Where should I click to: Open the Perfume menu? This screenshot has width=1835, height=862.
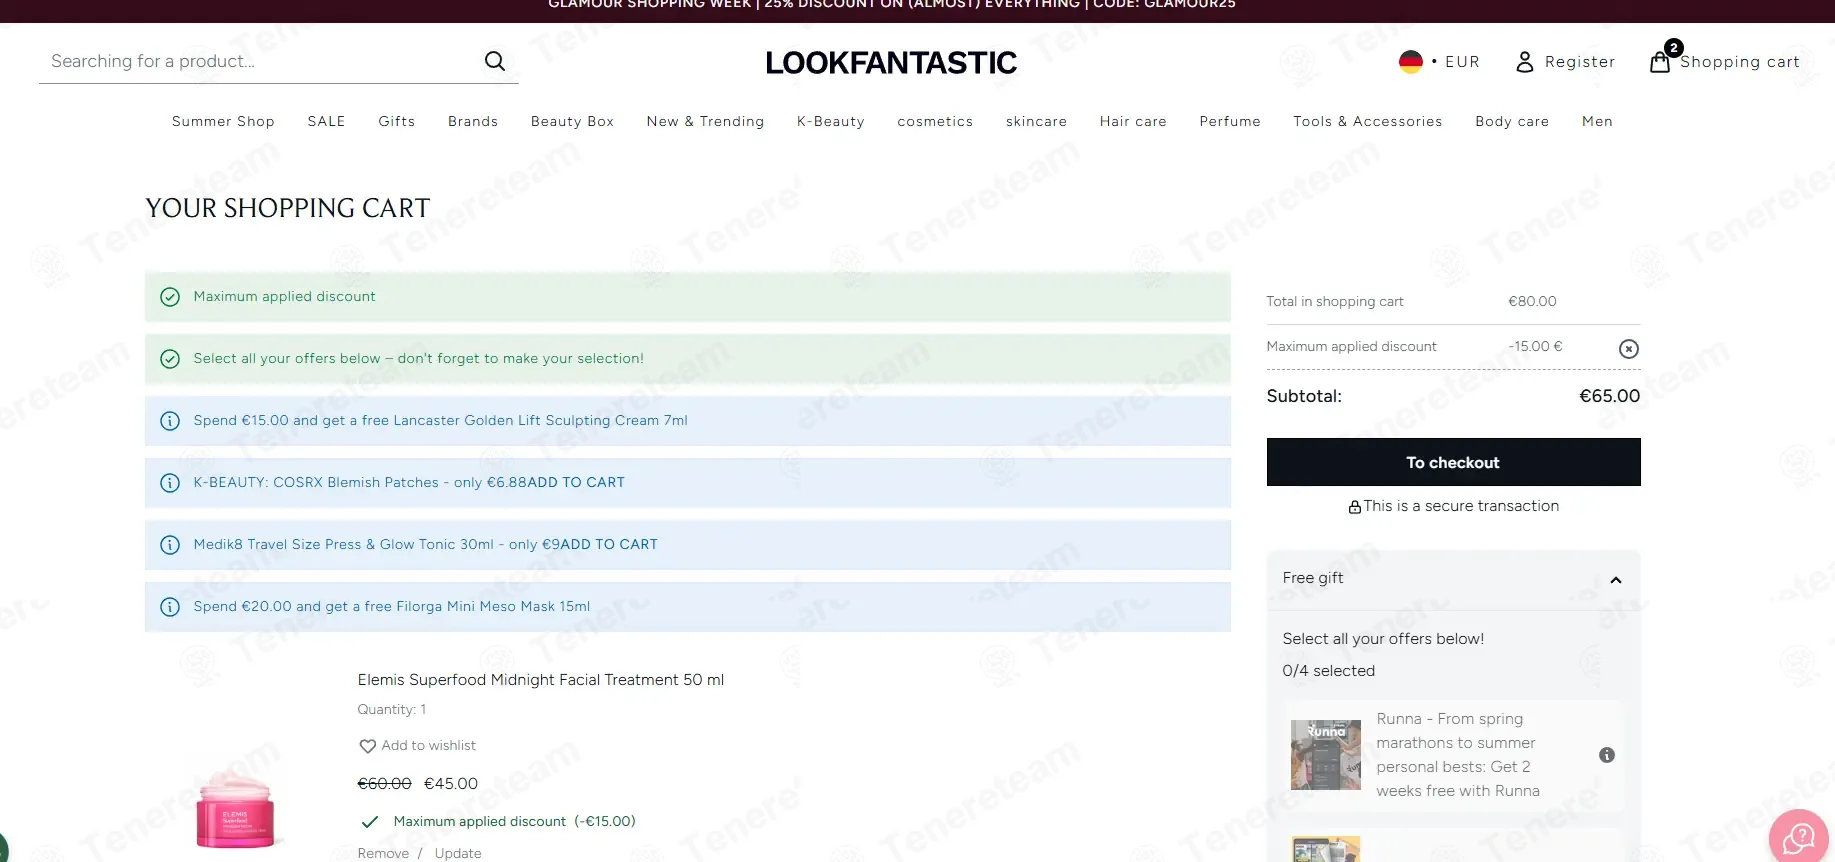[1230, 121]
